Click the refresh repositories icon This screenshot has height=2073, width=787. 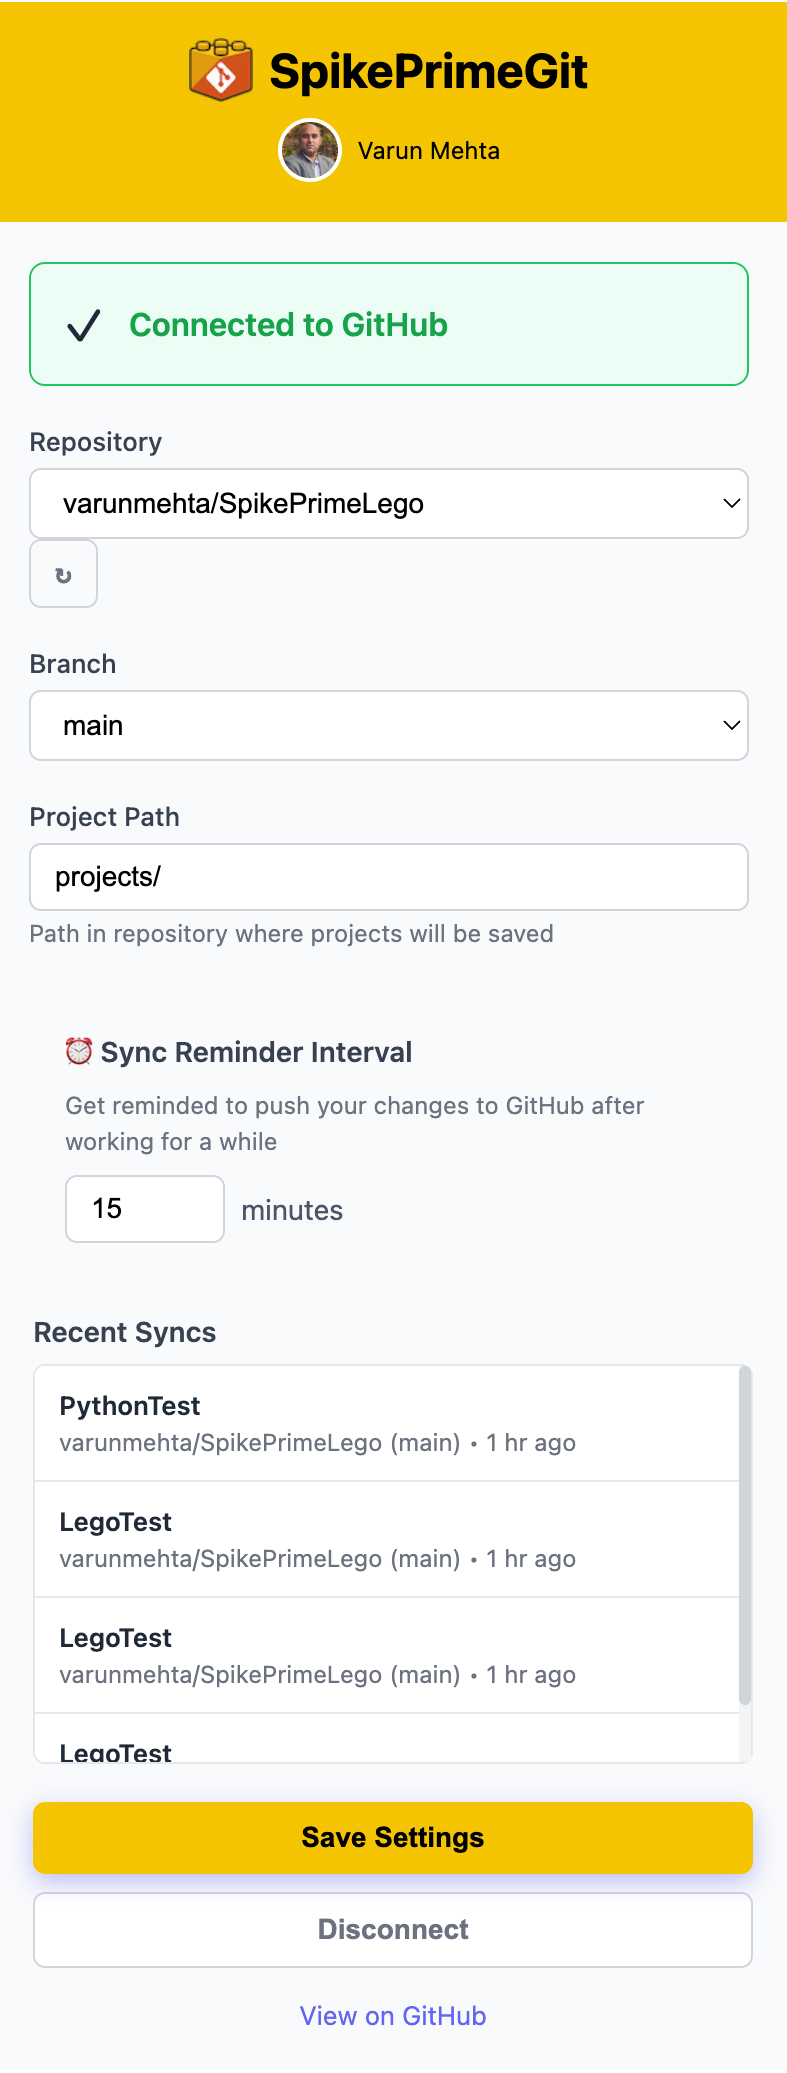click(63, 573)
